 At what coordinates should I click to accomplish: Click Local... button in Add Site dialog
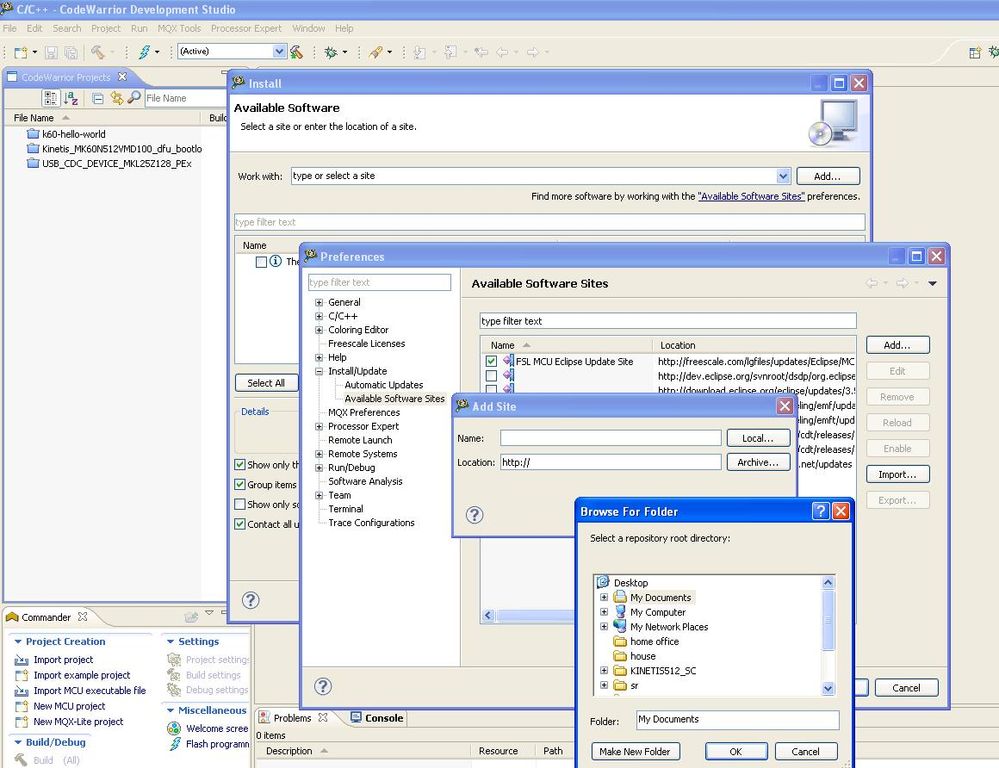[758, 438]
